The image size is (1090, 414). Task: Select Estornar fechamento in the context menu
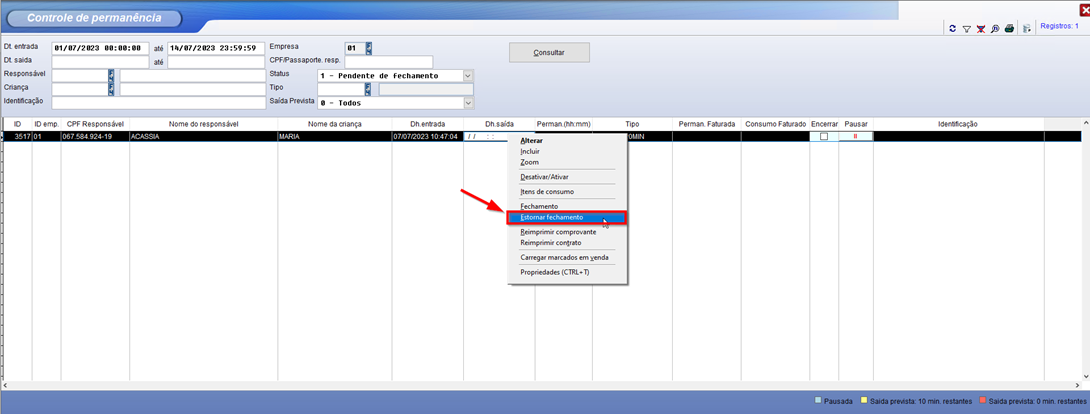point(567,217)
